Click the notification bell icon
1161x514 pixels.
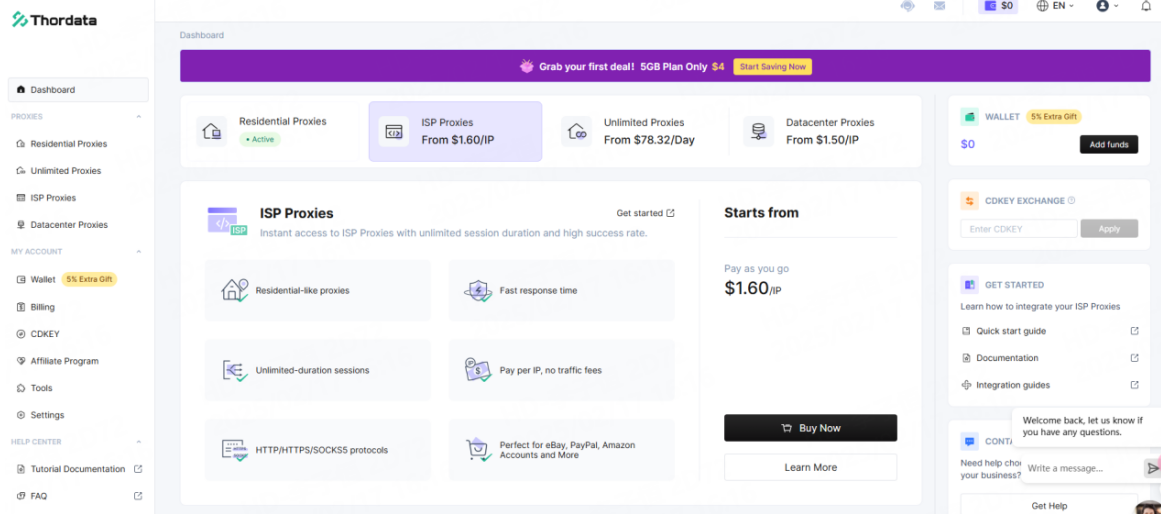[x=1146, y=6]
